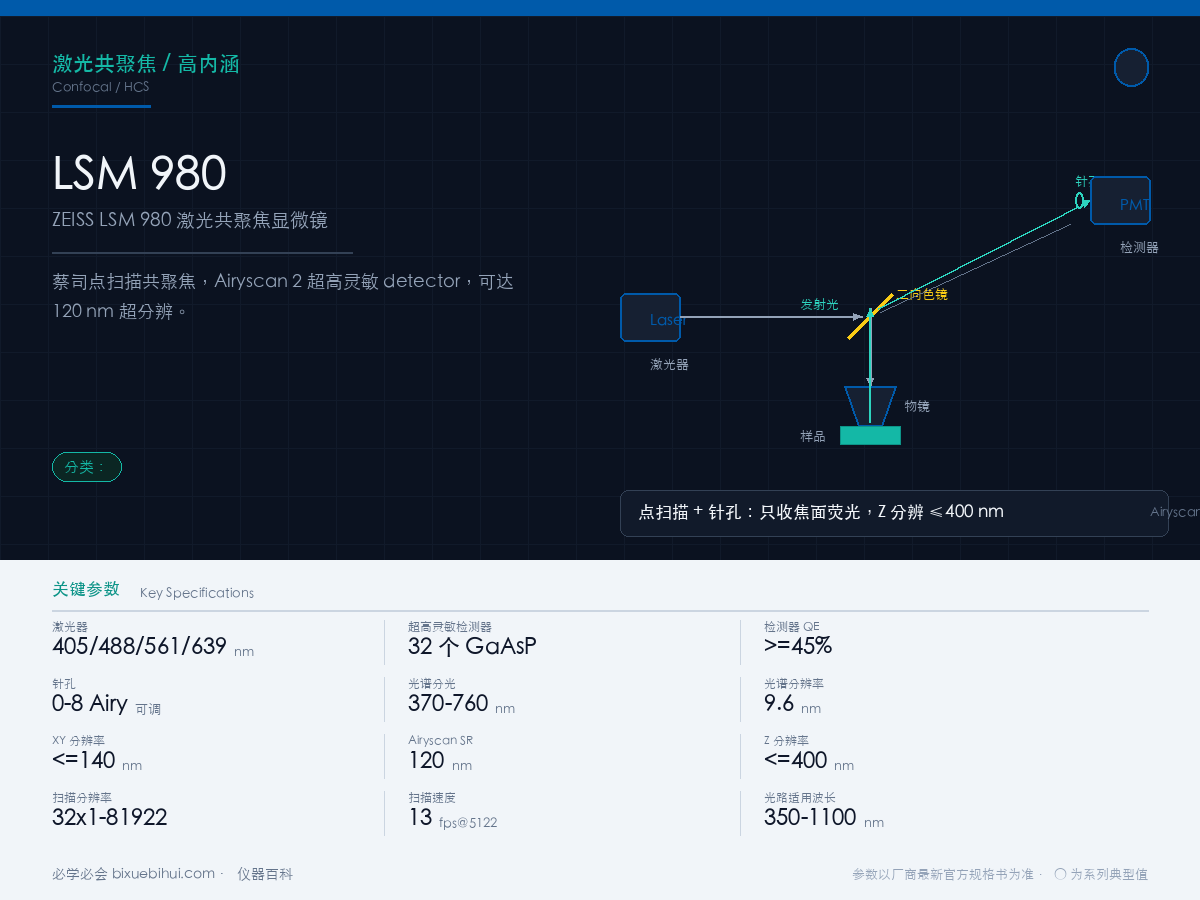Click the 点扫描 + 针孔 caption box
Screen dimensions: 1200x900
point(894,513)
